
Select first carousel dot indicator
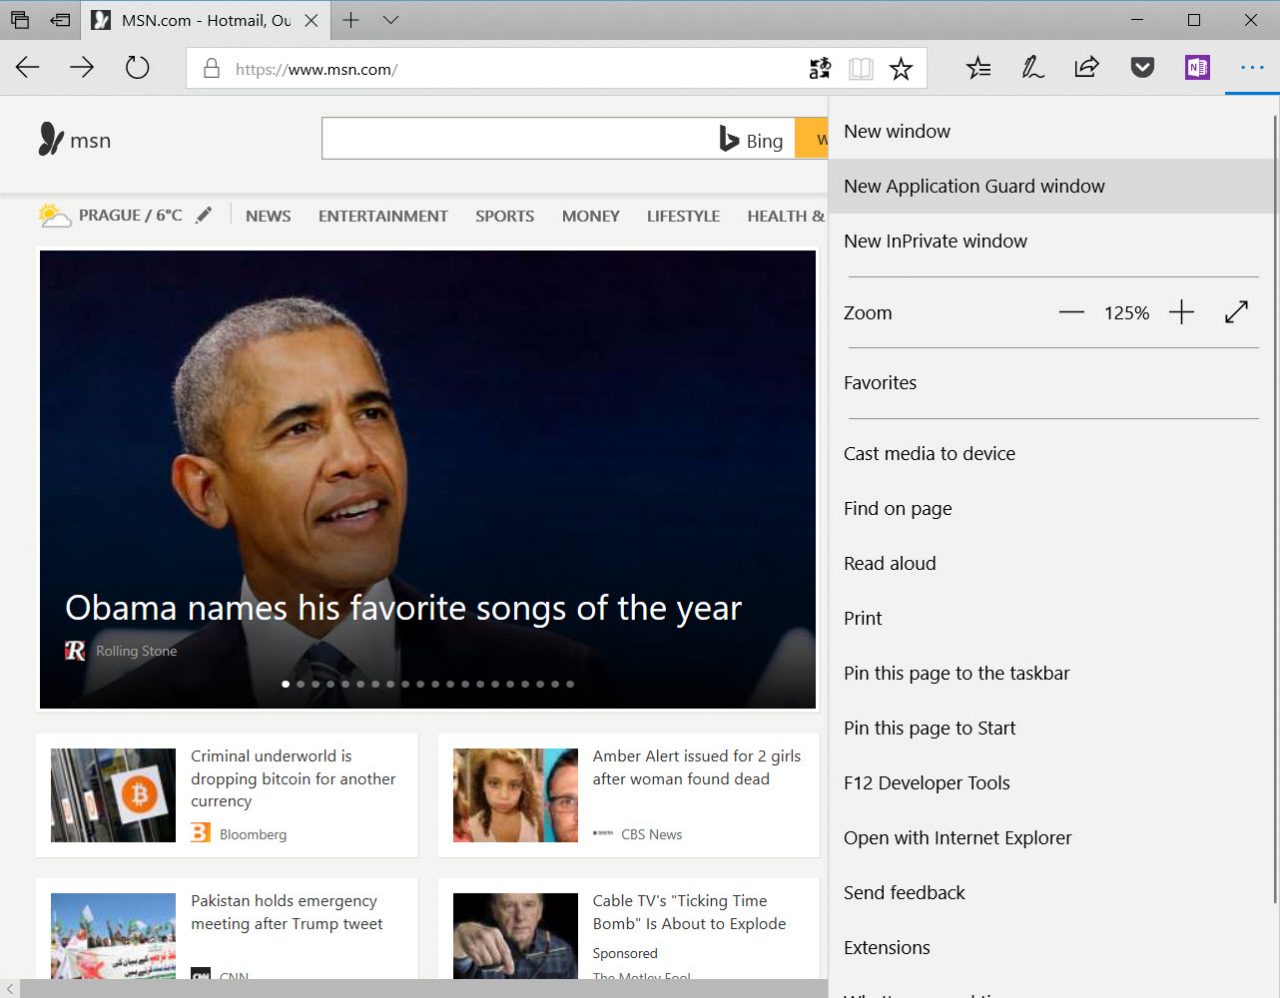pos(286,684)
